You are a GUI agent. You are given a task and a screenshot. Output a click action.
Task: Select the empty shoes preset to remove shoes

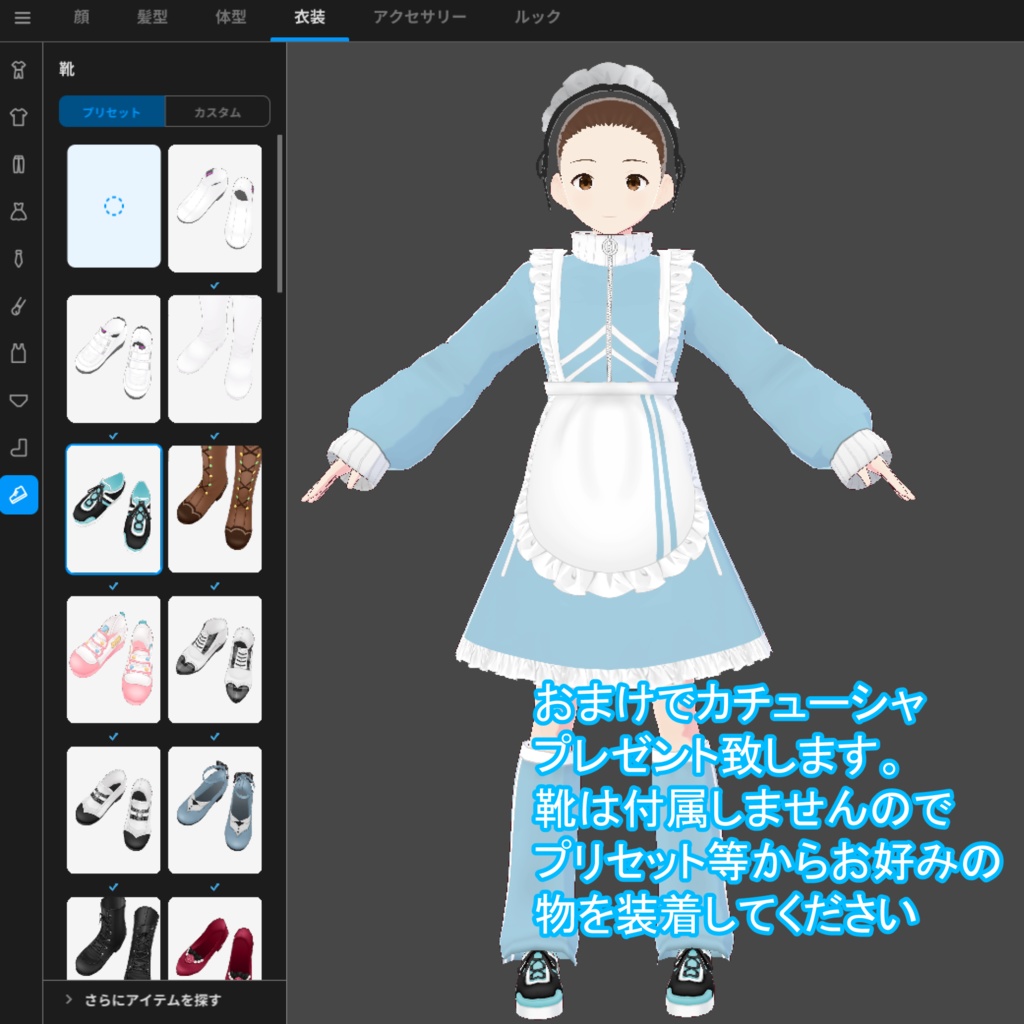113,207
